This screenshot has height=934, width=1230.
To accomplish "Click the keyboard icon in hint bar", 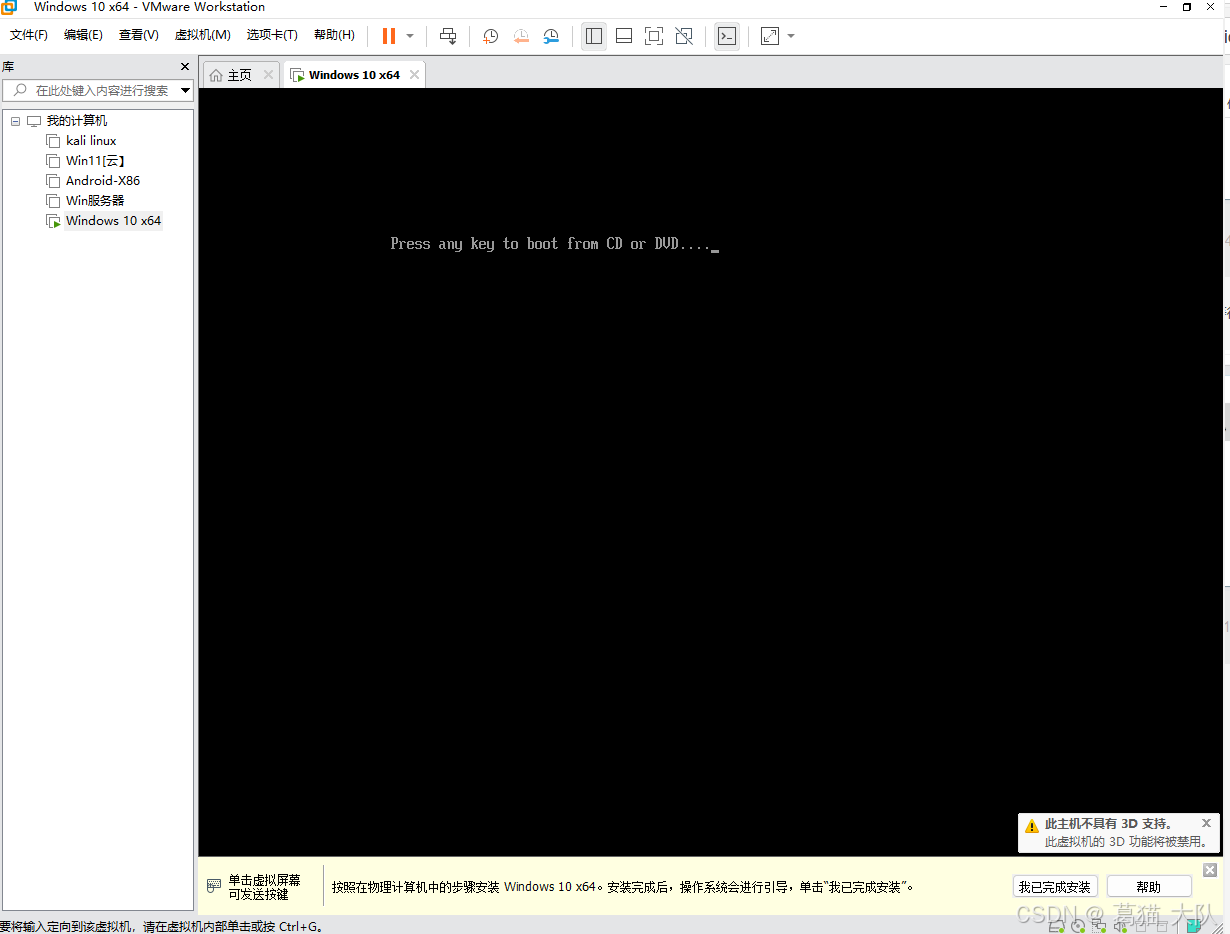I will tap(214, 886).
